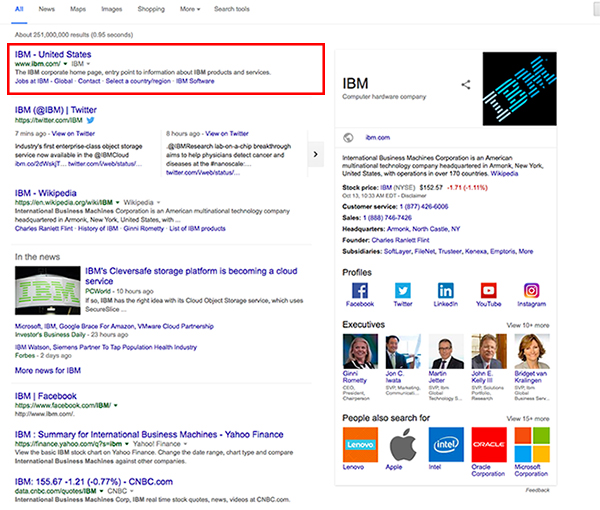Image resolution: width=600 pixels, height=510 pixels.
Task: Click View 15+ more related searches
Action: tap(528, 419)
